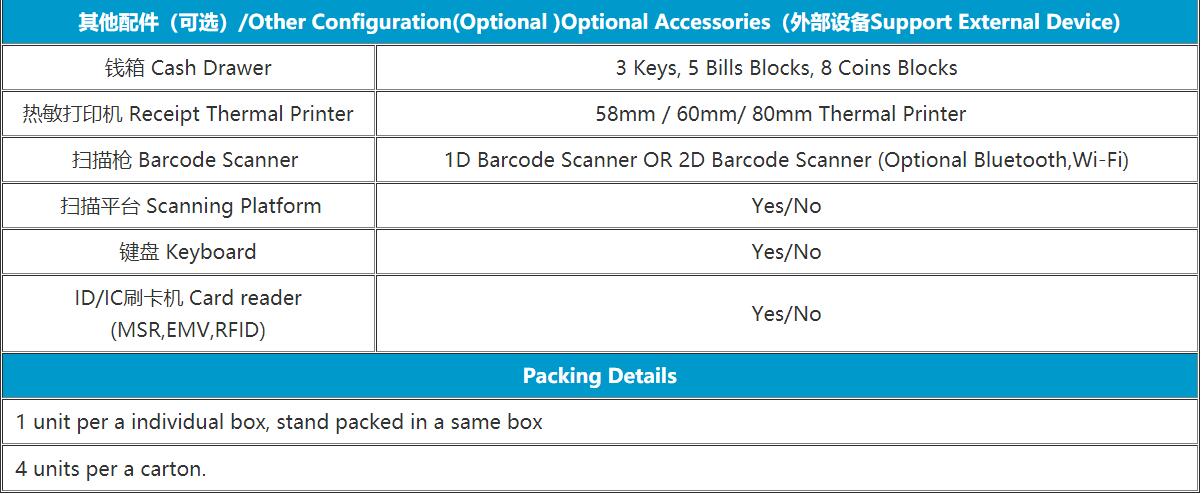
Task: Click Yes/No in the Card reader row
Action: click(x=786, y=314)
